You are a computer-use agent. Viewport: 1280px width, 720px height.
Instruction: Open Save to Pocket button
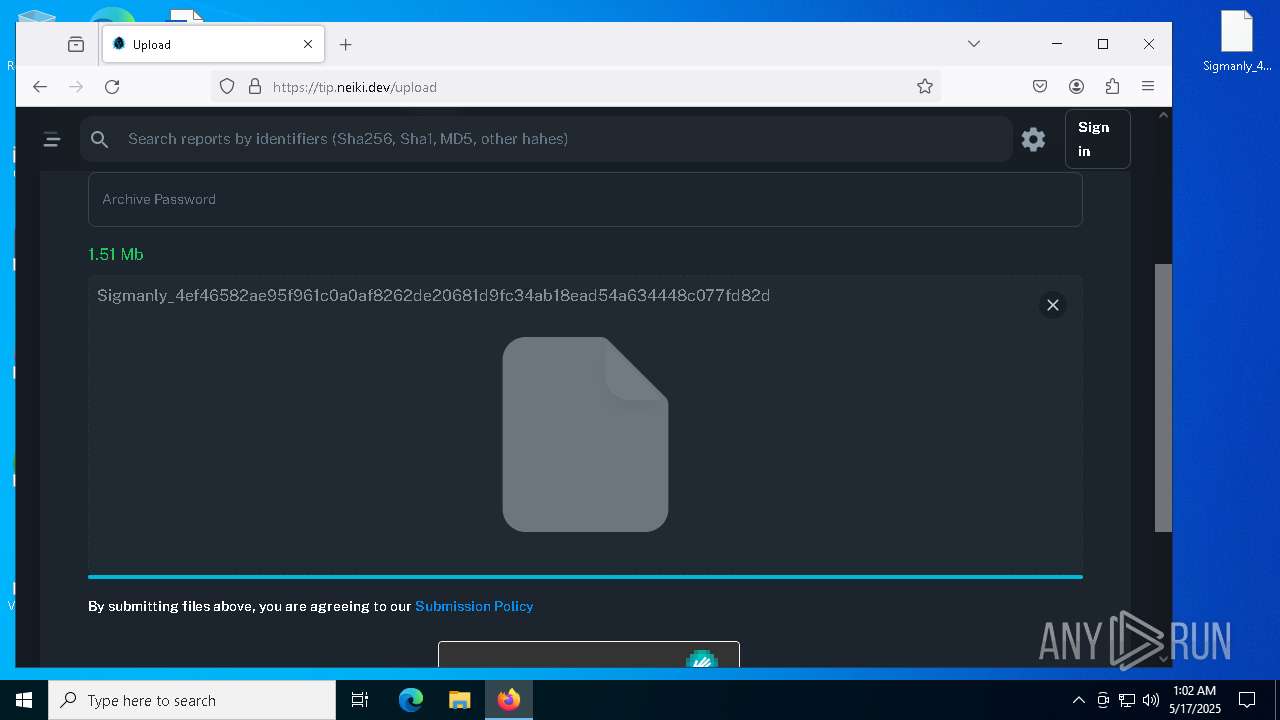click(1040, 87)
